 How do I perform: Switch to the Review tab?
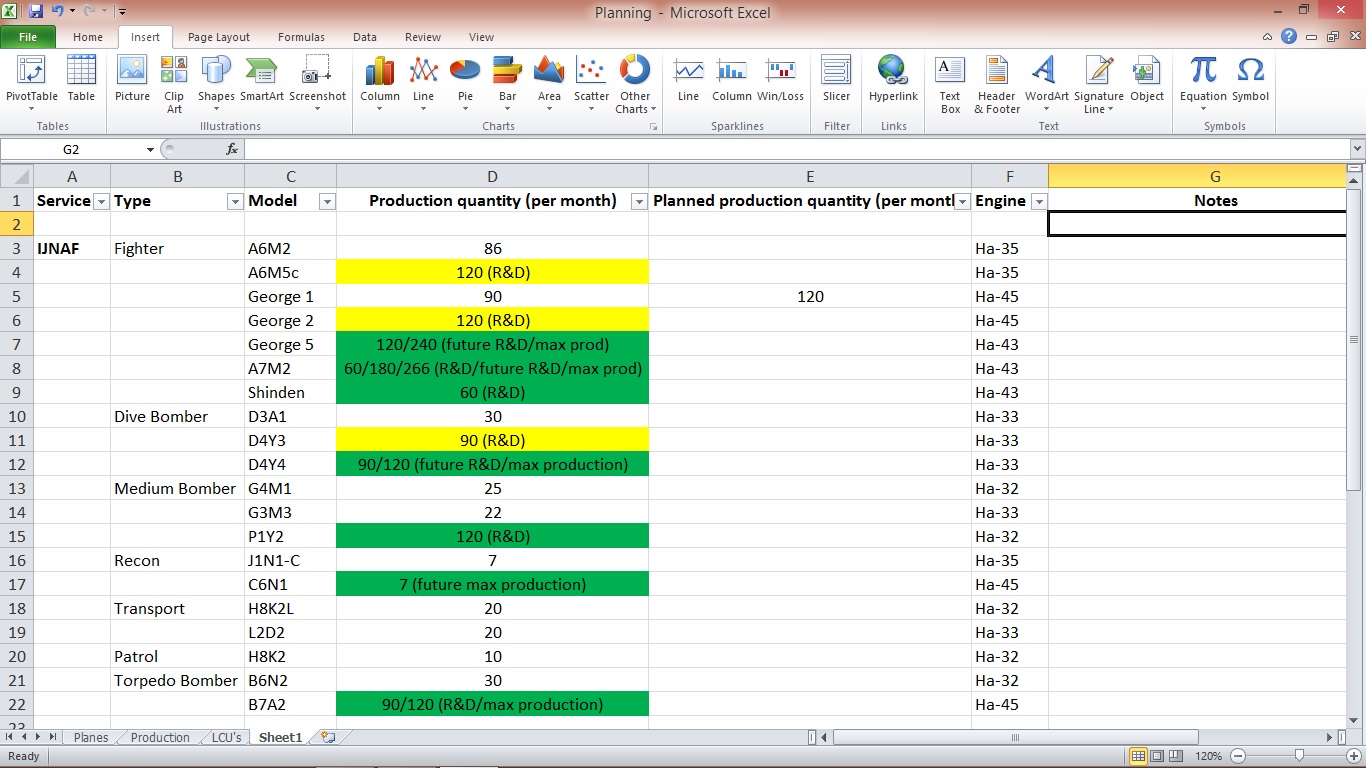tap(423, 37)
